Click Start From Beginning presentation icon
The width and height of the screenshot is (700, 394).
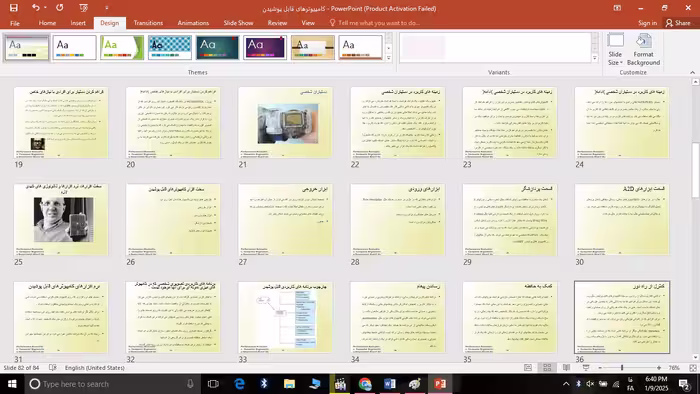pos(83,8)
